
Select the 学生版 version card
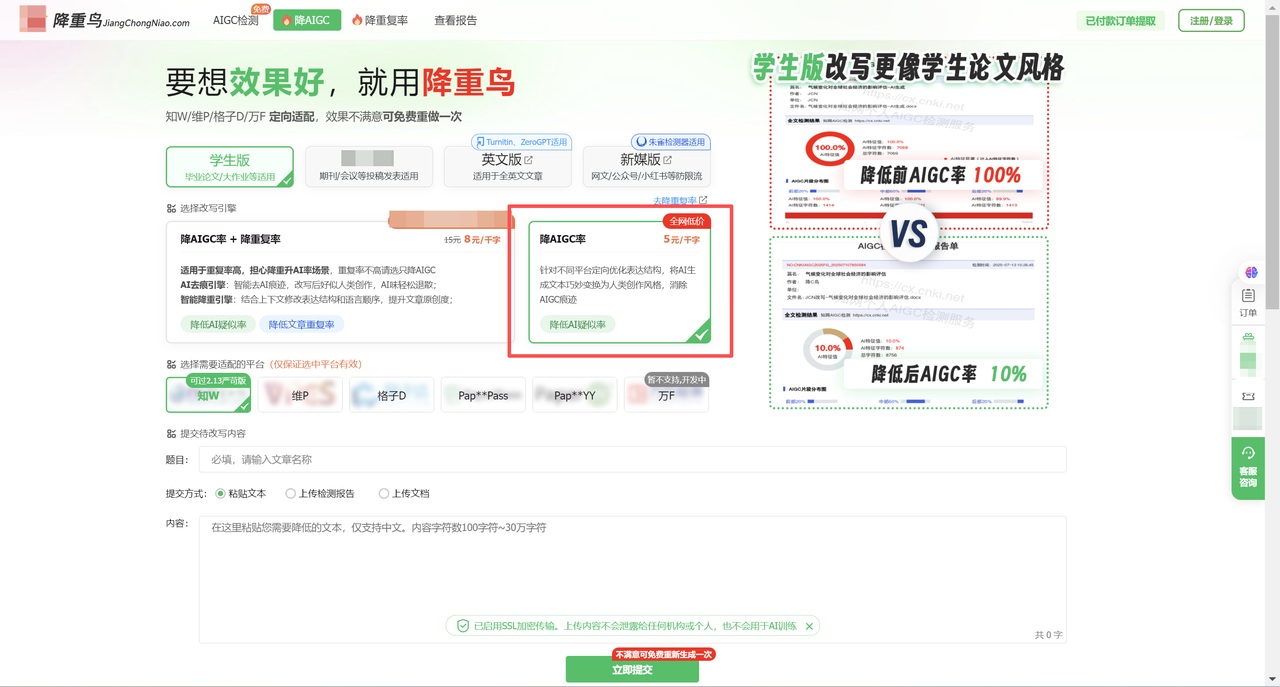[x=230, y=167]
